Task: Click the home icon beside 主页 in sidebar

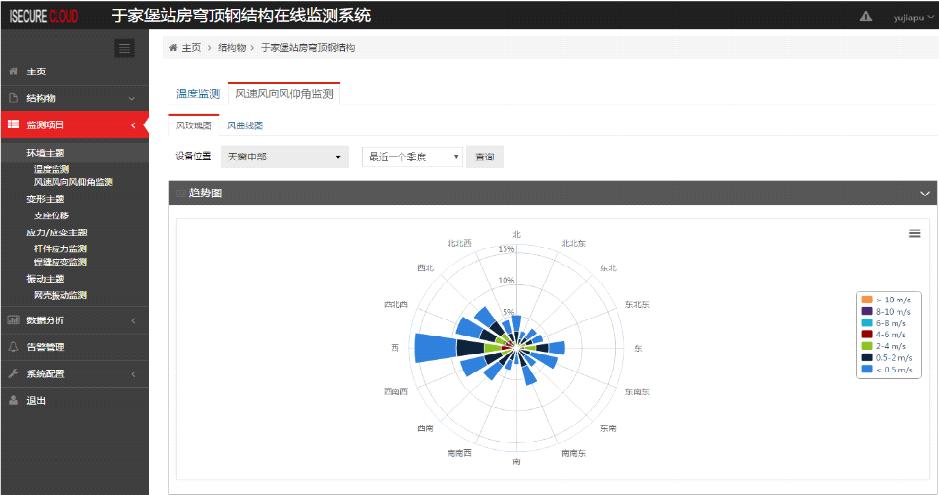Action: coord(13,71)
